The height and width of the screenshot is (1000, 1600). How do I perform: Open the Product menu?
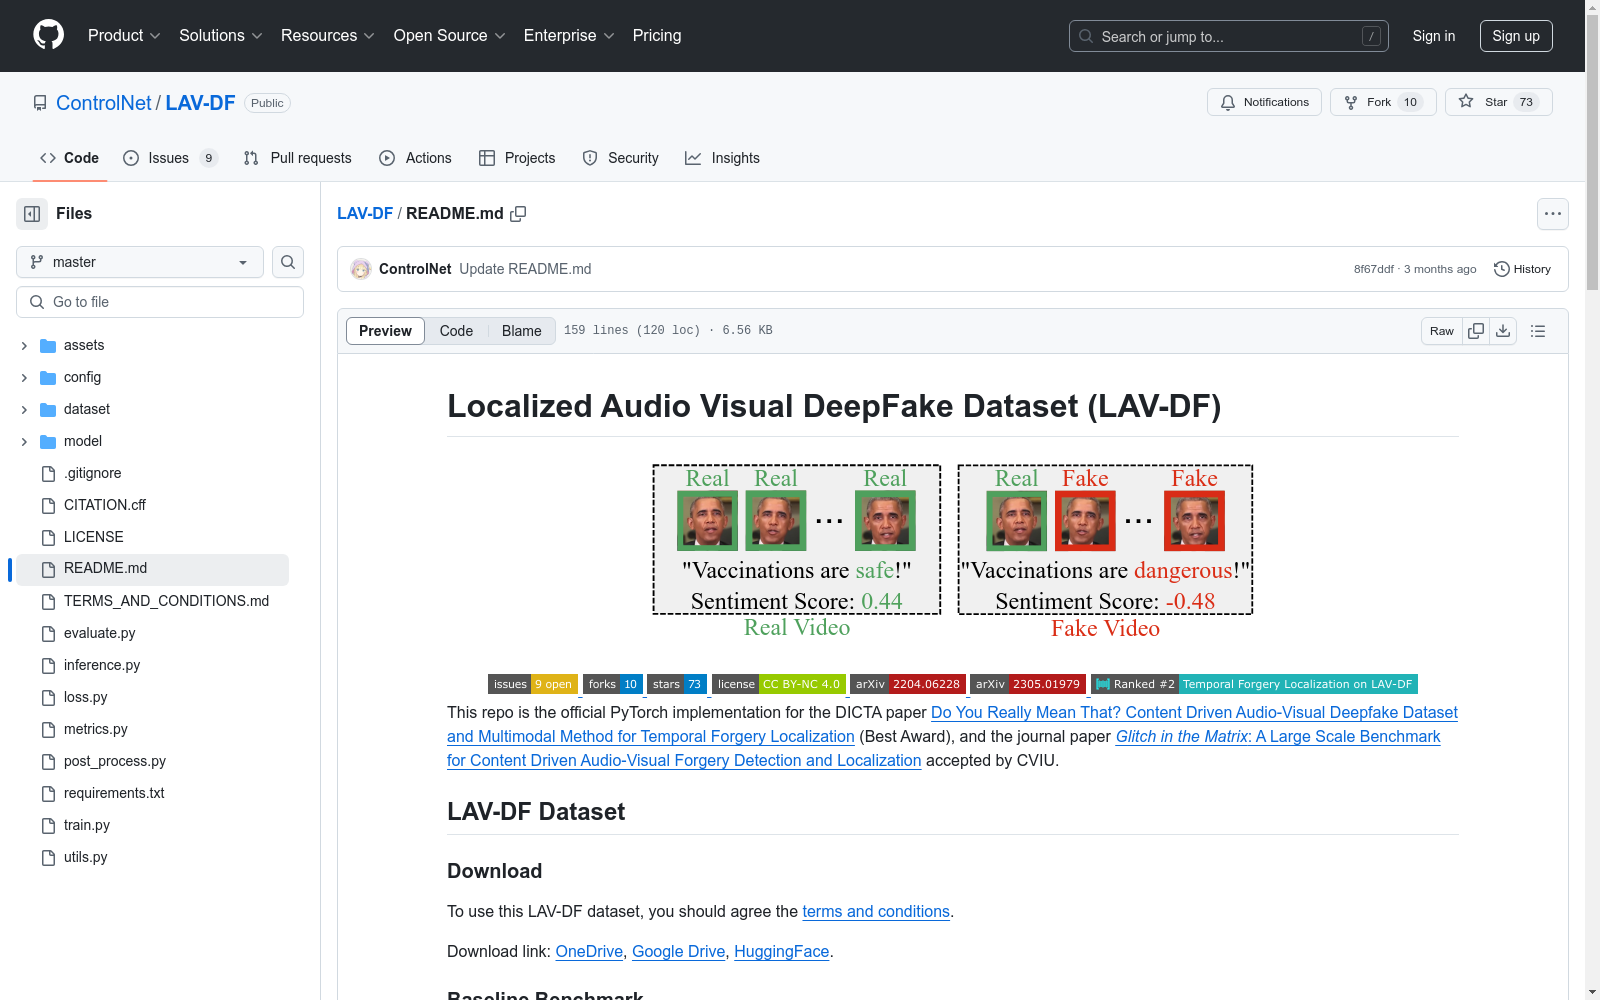click(123, 35)
